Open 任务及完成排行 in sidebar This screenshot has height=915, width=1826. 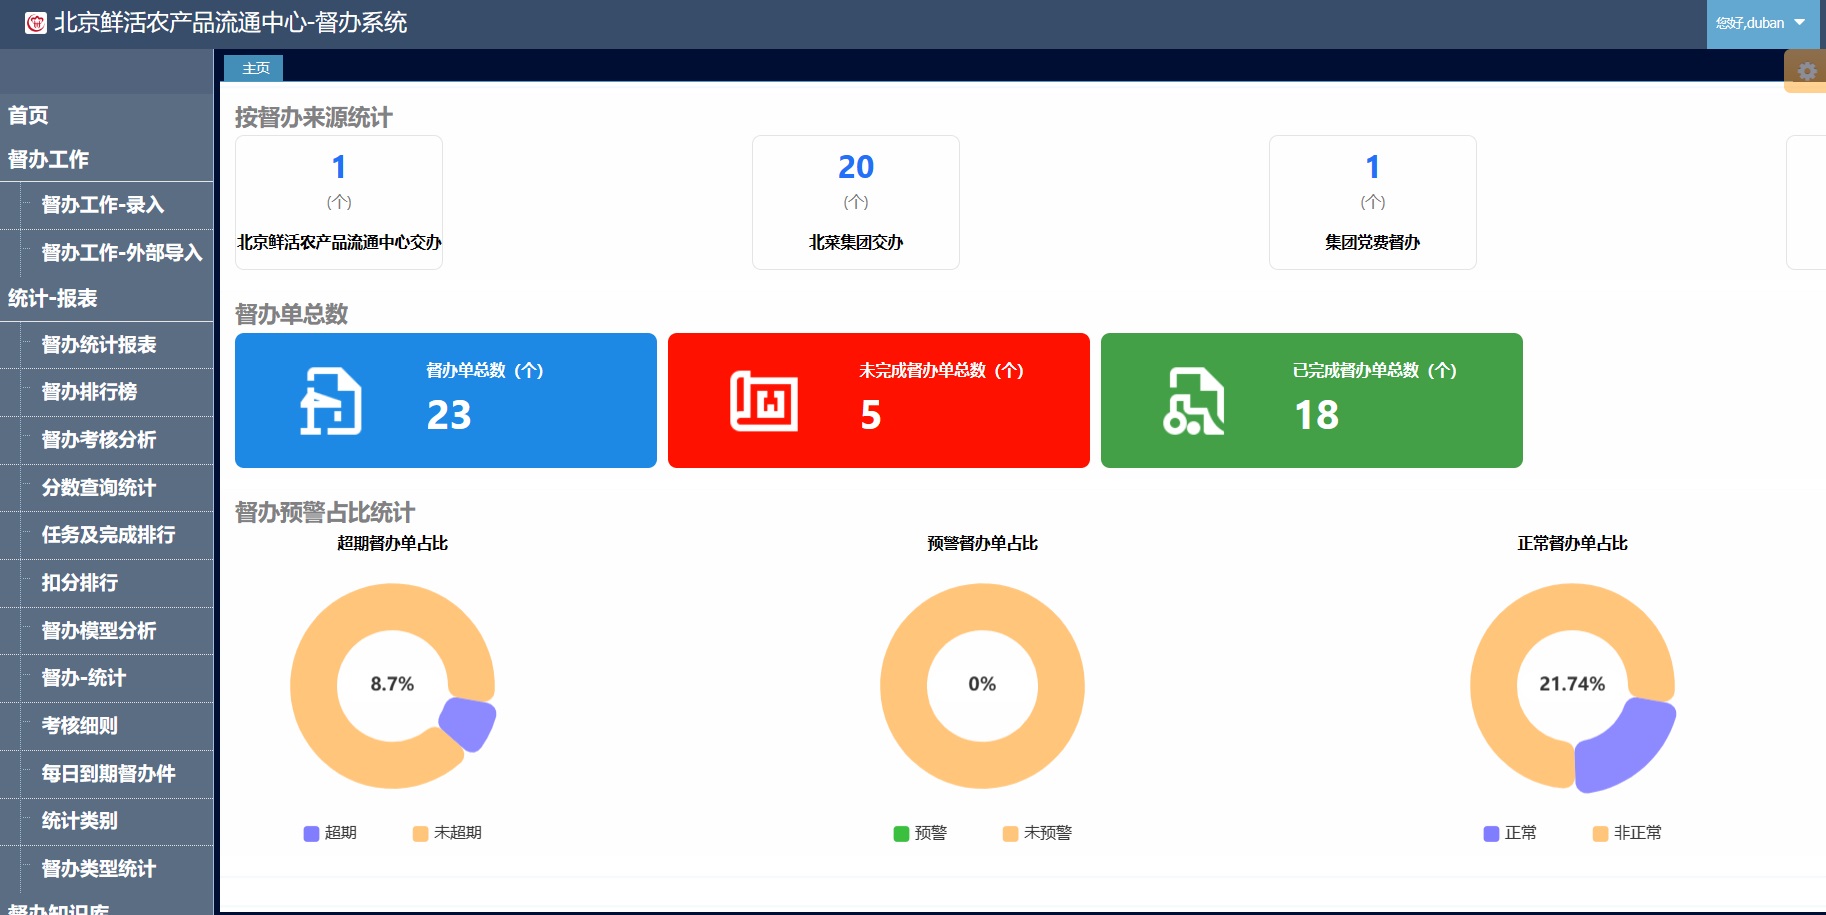[108, 535]
